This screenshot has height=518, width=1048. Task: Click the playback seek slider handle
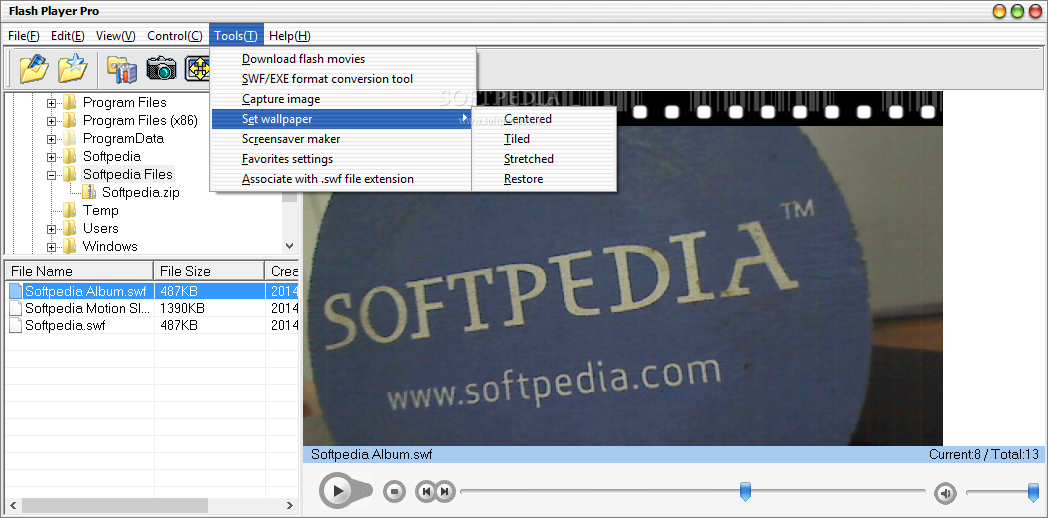tap(745, 491)
